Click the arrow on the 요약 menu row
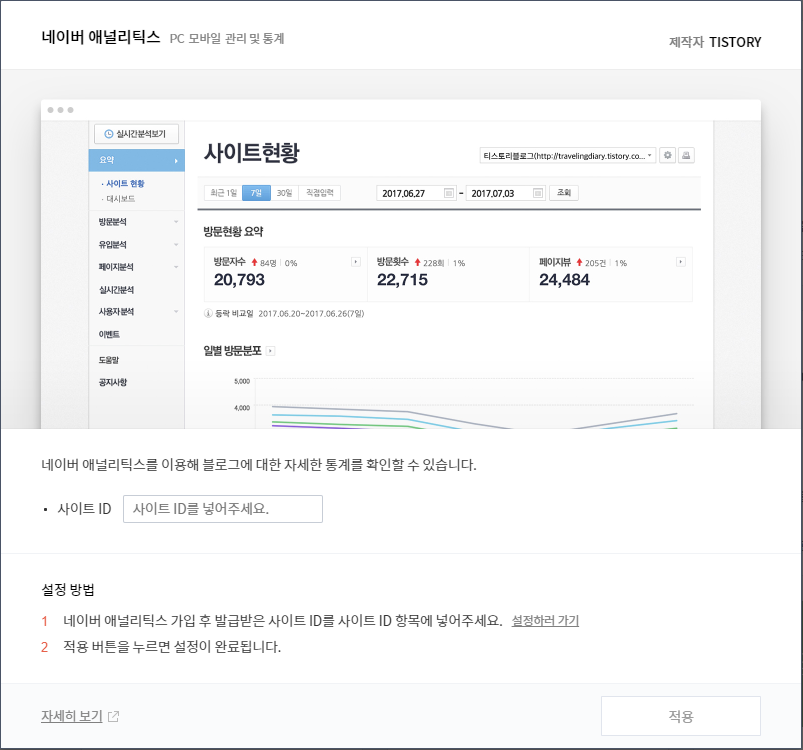The image size is (803, 750). point(176,161)
